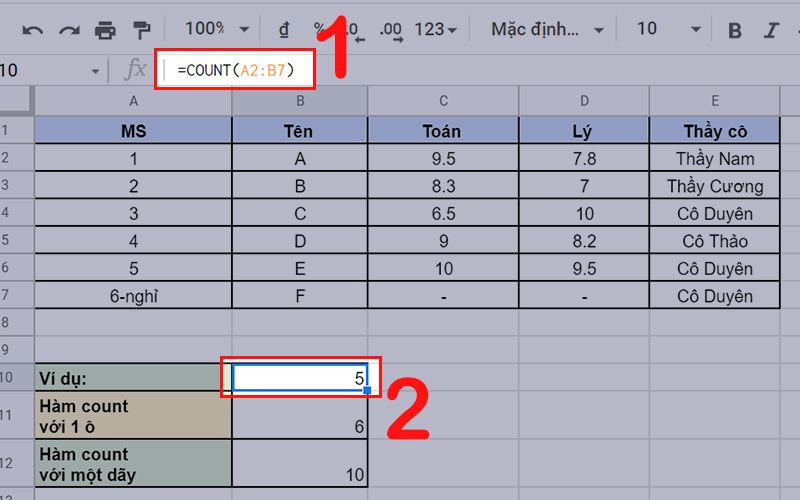800x500 pixels.
Task: Click the Redo arrow icon
Action: (69, 31)
